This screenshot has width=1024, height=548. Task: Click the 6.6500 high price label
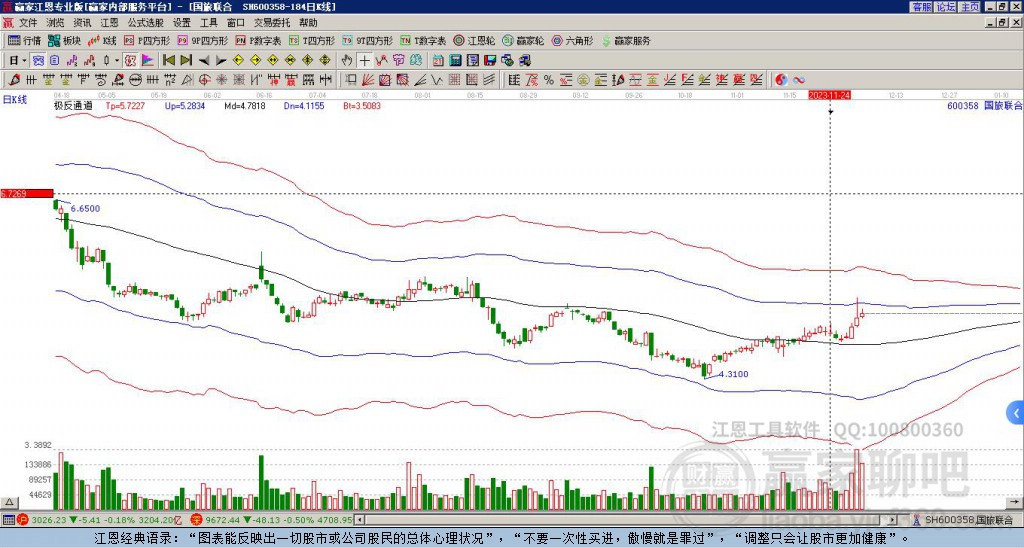click(x=86, y=208)
